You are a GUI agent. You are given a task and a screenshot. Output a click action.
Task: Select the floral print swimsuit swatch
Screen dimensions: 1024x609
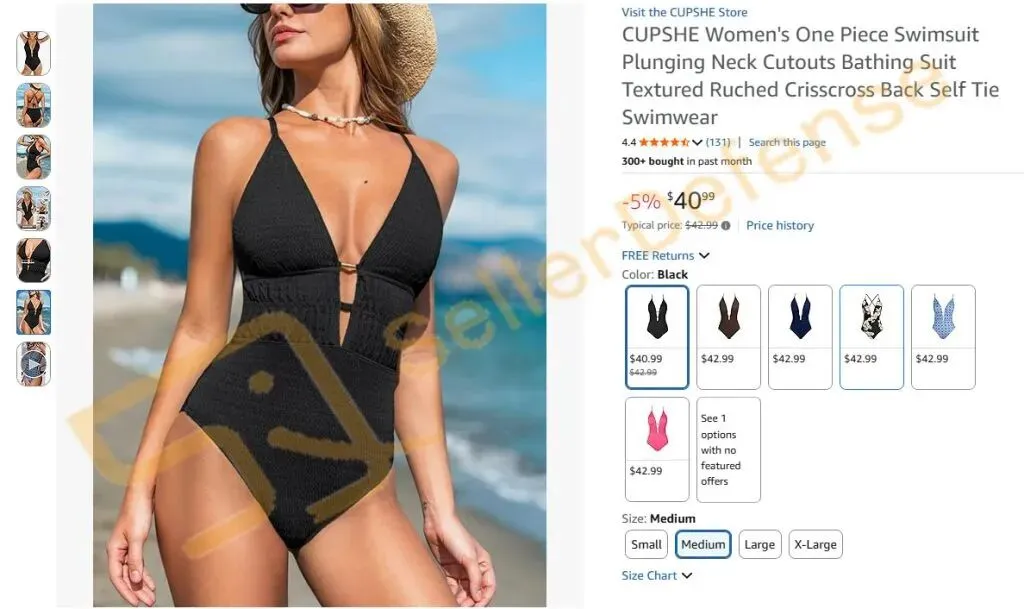pyautogui.click(x=871, y=337)
